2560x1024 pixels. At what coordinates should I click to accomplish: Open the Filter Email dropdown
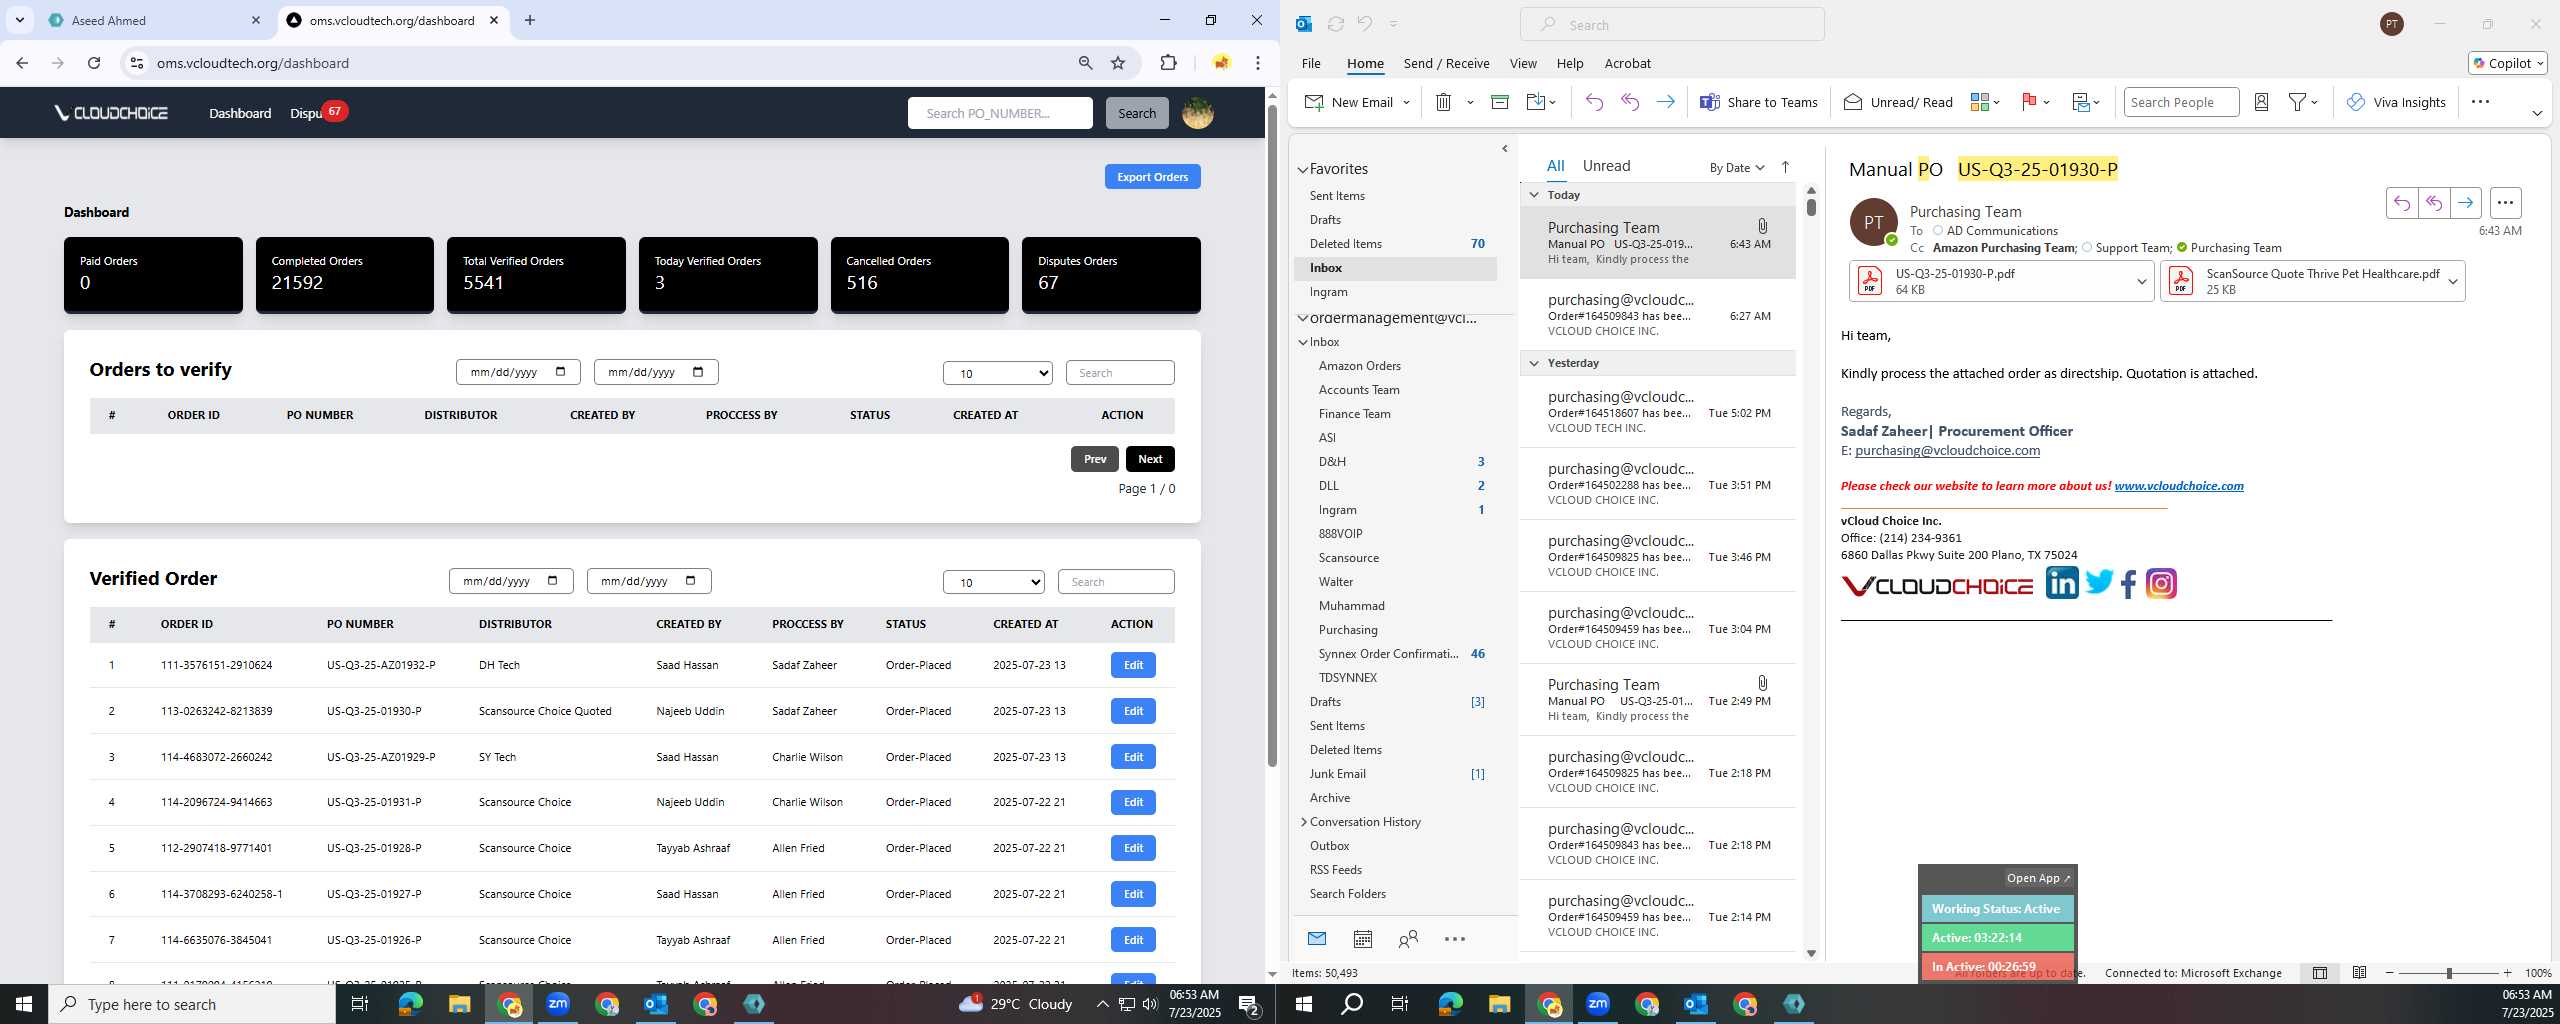coord(2304,102)
